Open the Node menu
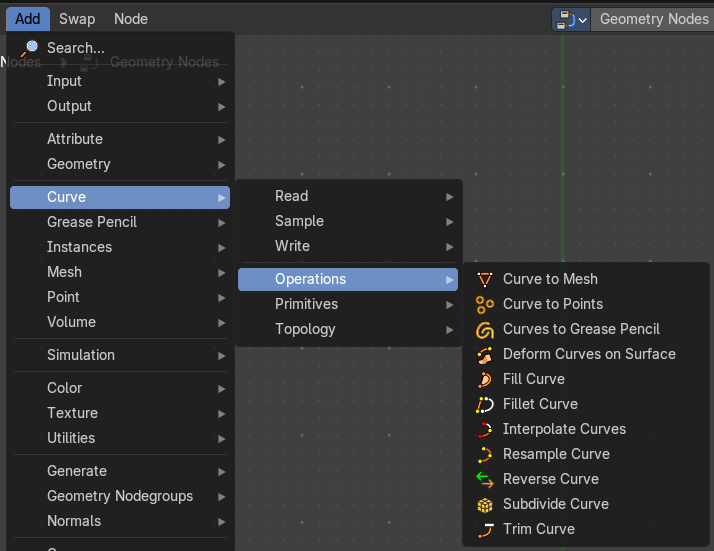 pyautogui.click(x=131, y=19)
